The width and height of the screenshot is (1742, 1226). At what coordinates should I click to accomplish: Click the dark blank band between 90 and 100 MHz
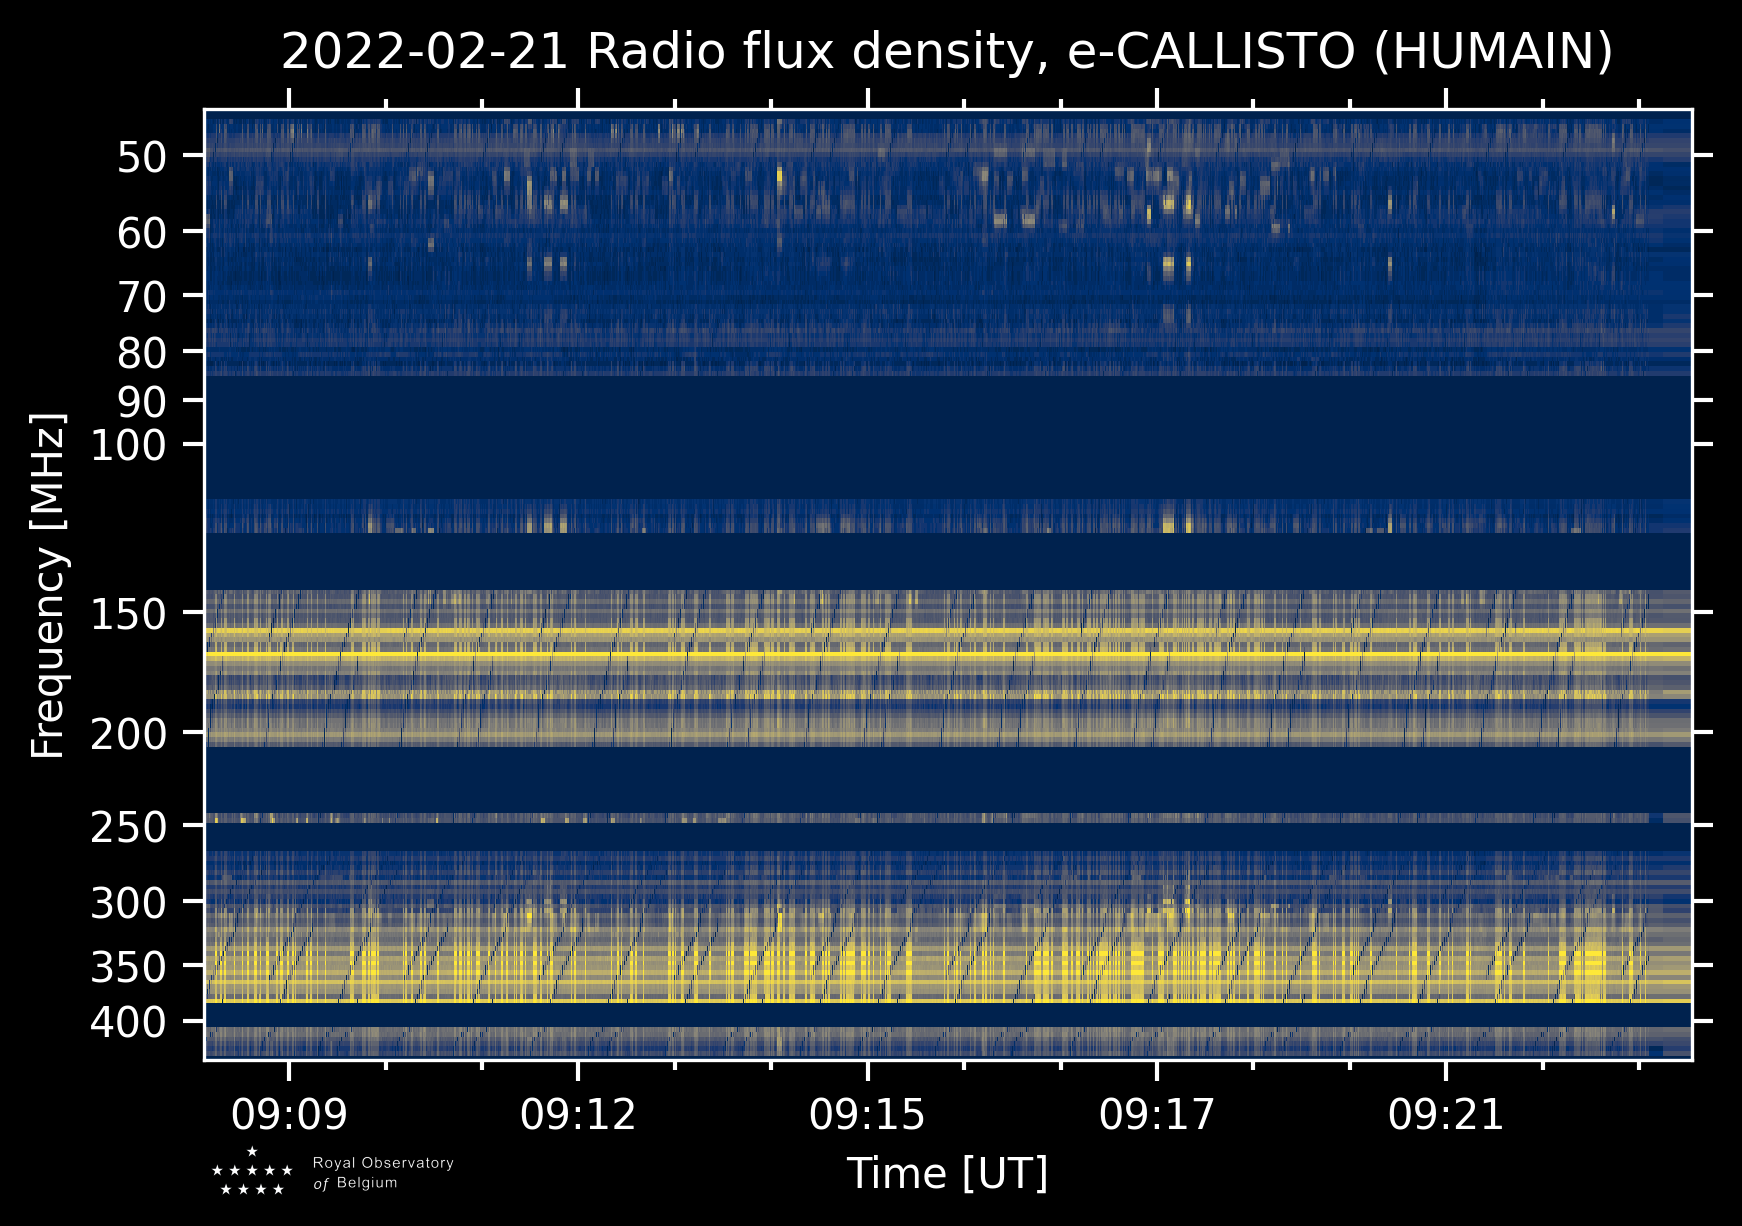[947, 422]
